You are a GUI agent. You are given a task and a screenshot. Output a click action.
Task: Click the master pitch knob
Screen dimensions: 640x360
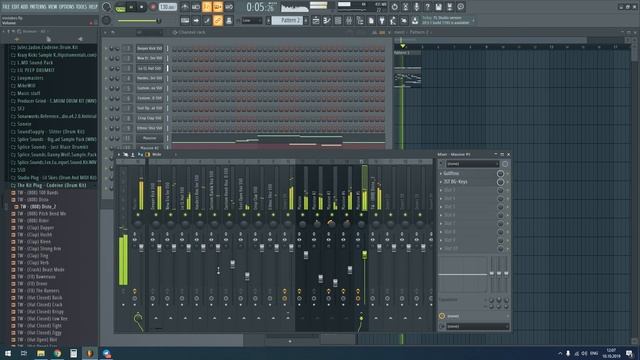click(106, 20)
